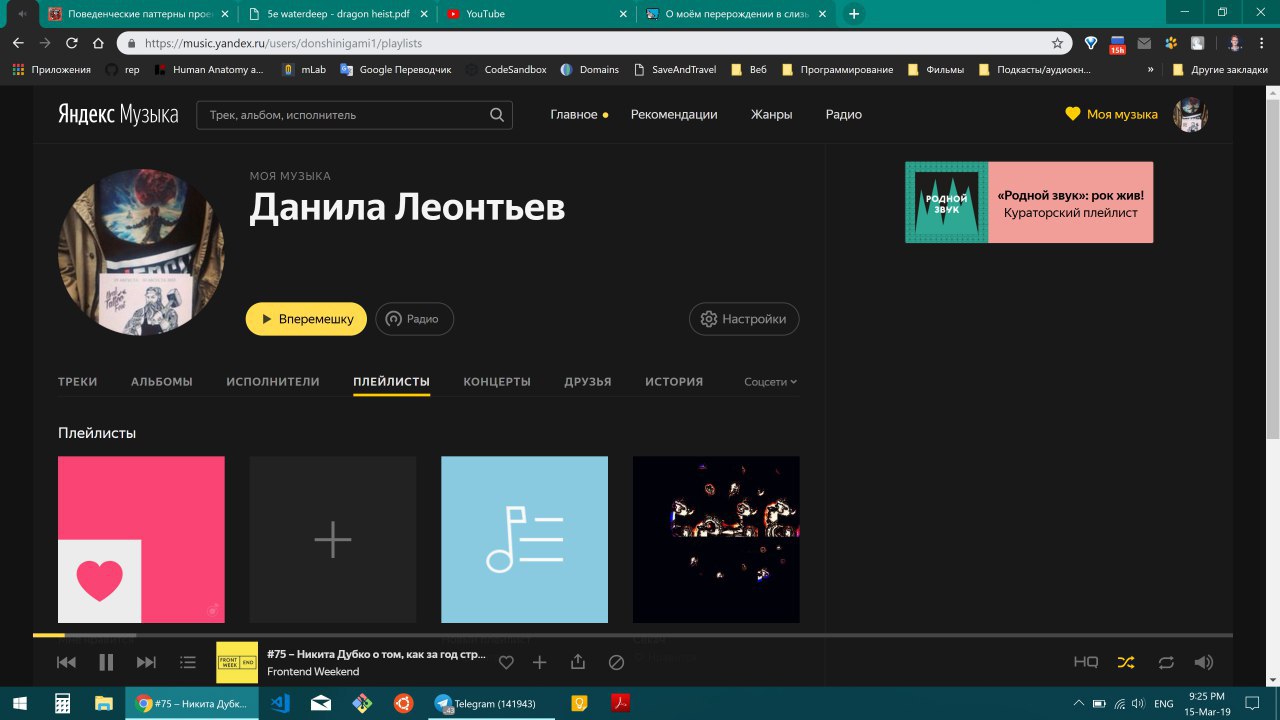This screenshot has height=720, width=1280.
Task: Open Visual Studio Code from taskbar
Action: tap(280, 703)
